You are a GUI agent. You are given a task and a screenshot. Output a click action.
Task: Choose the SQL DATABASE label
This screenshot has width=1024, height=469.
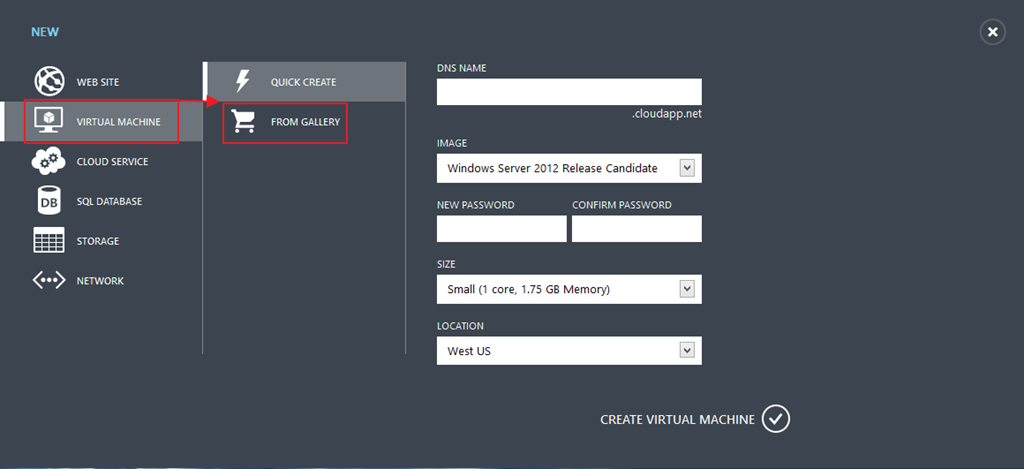coord(109,201)
